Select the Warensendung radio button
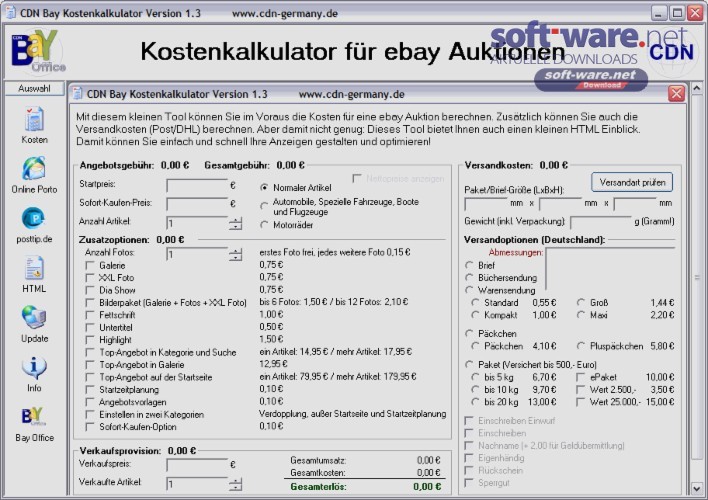Image resolution: width=708 pixels, height=500 pixels. pyautogui.click(x=469, y=290)
